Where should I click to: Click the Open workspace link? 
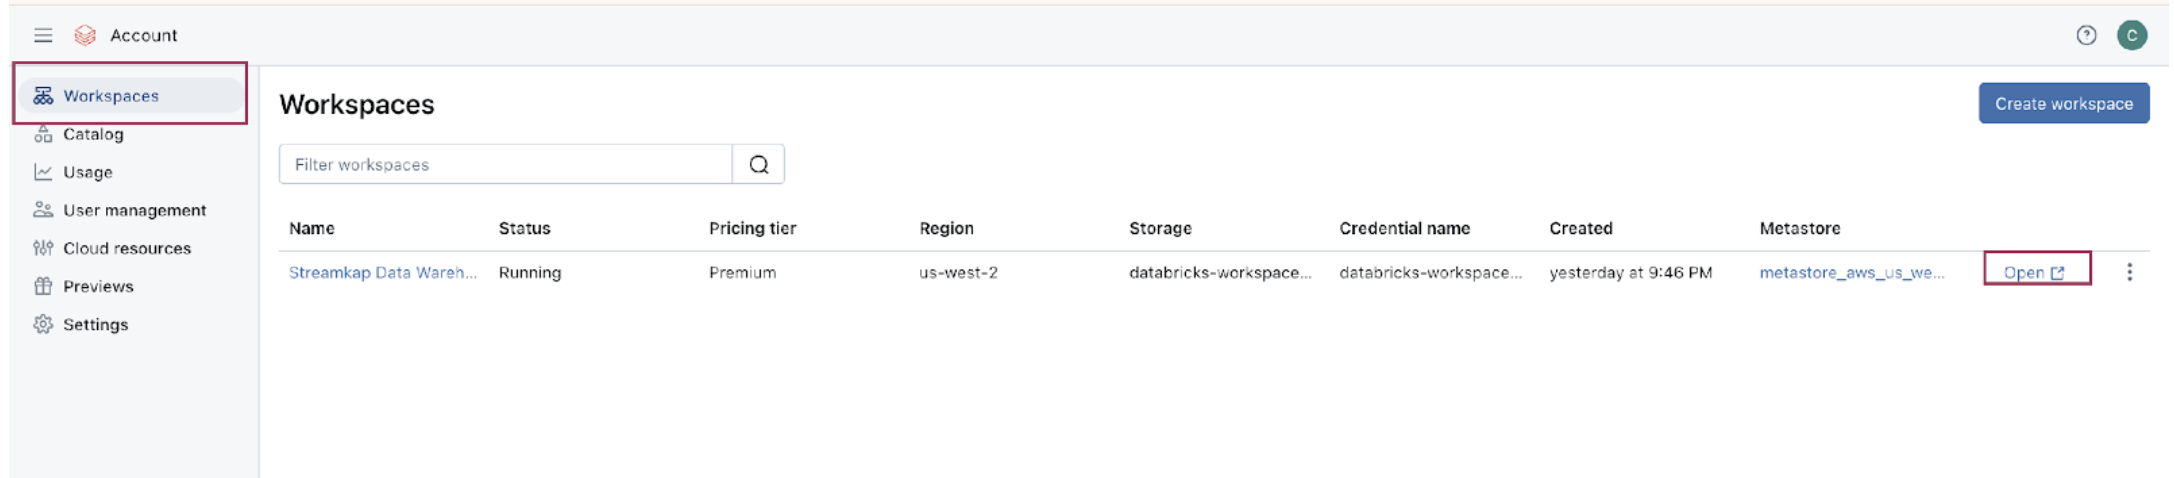[2034, 272]
